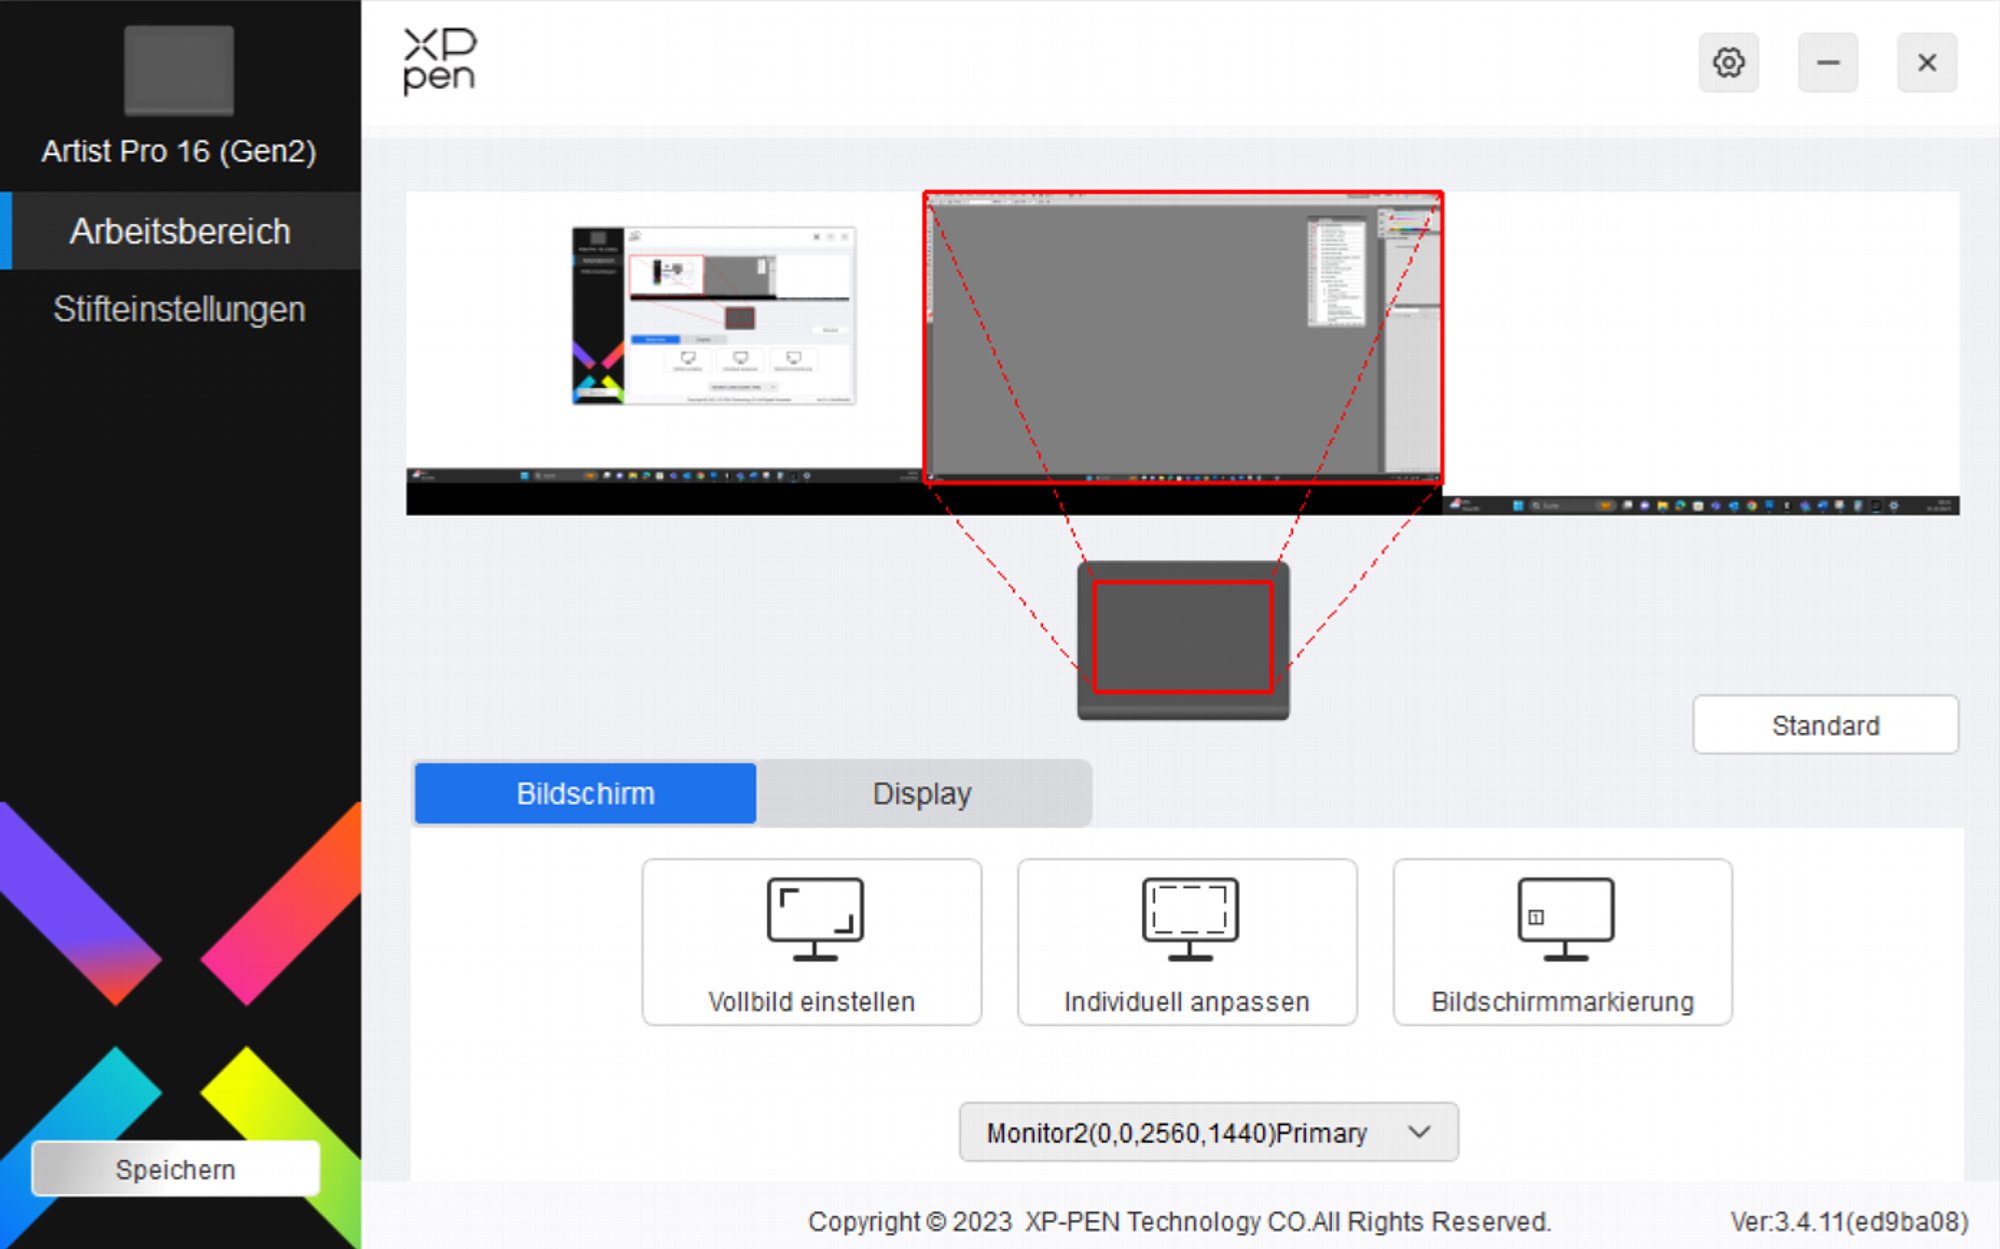Click the Bildschirmmarkierung option

coord(1562,942)
